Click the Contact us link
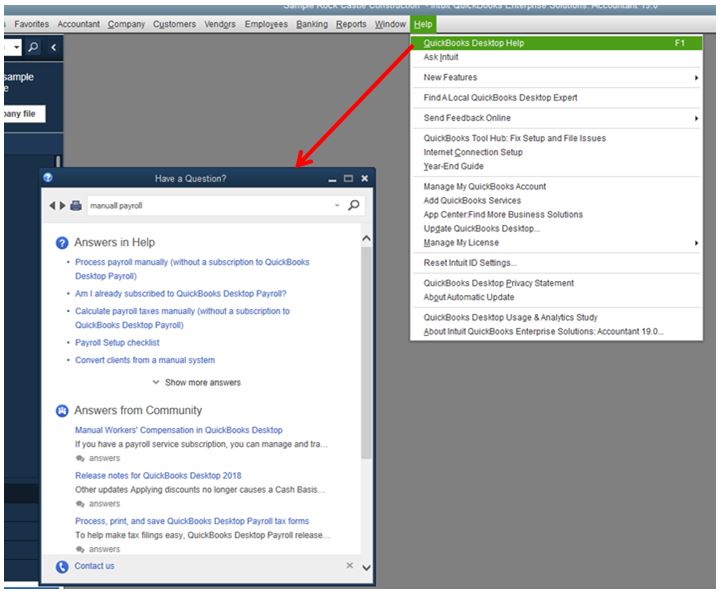 pyautogui.click(x=94, y=566)
